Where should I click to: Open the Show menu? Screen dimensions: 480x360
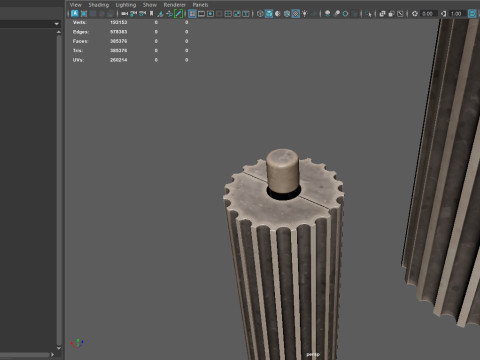coord(150,5)
